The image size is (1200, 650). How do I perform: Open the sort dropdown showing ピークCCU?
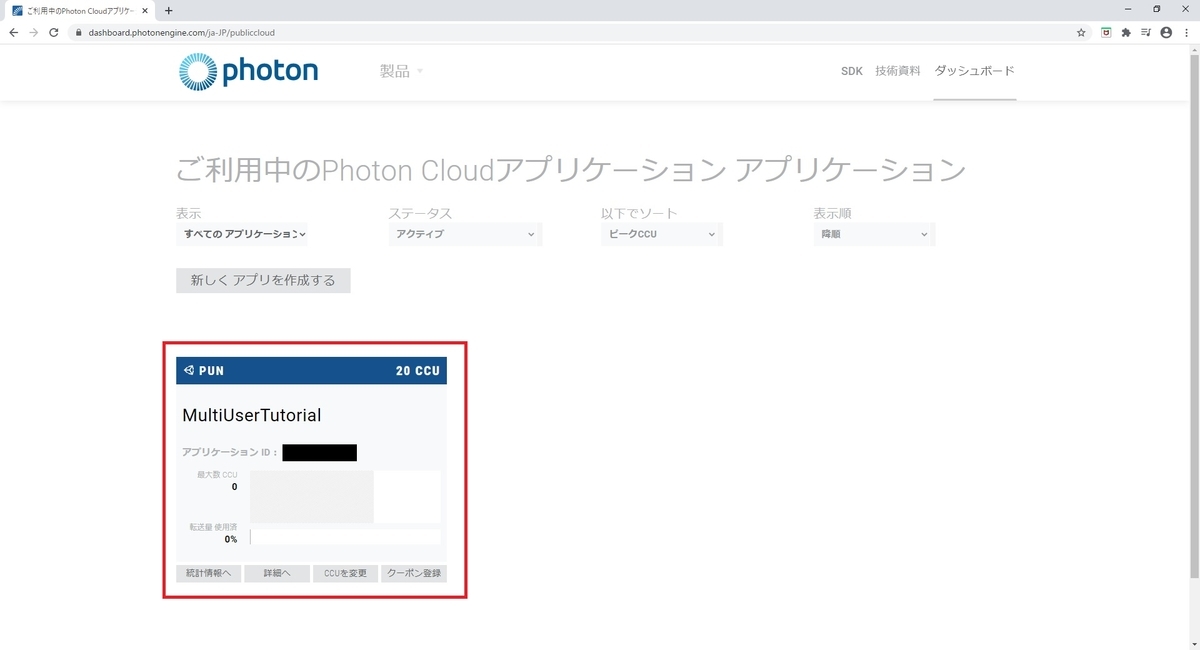click(661, 234)
